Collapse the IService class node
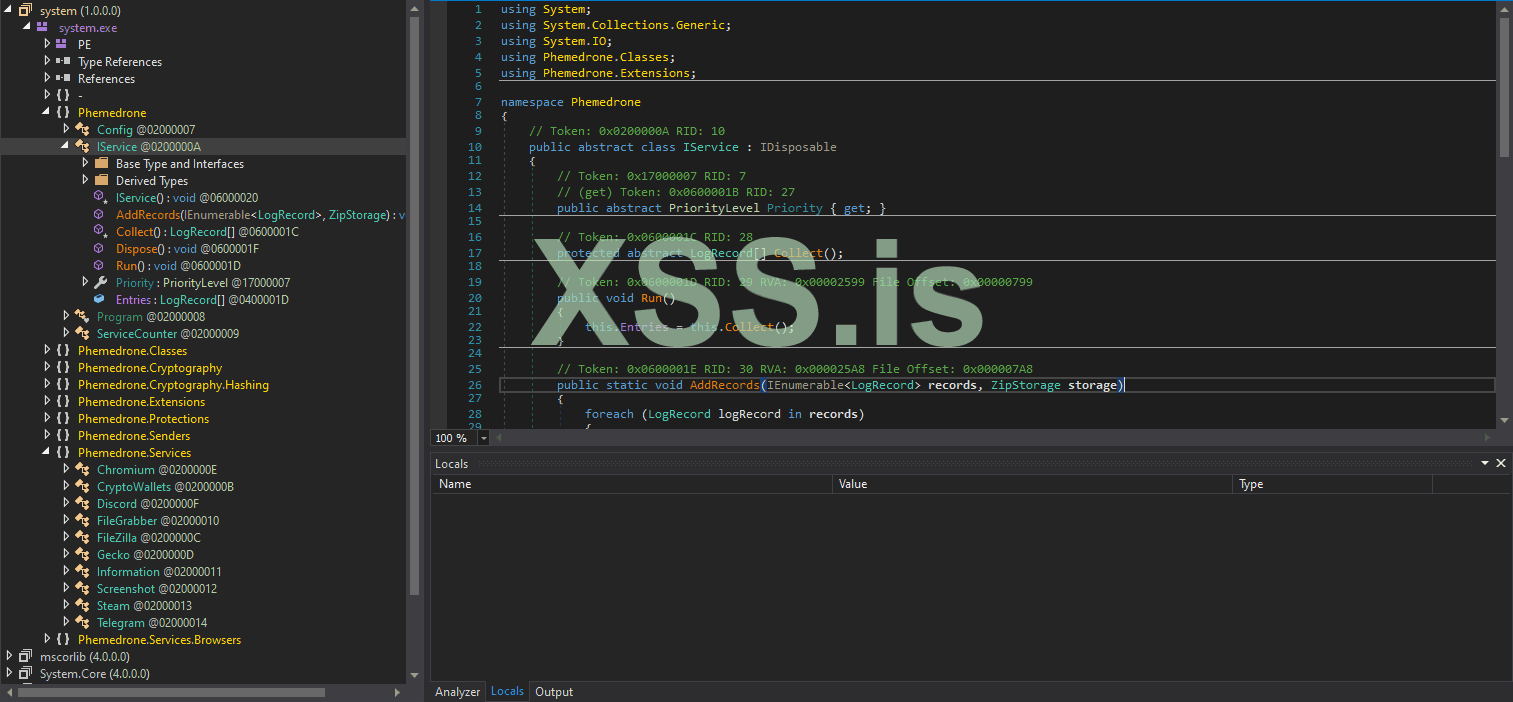The height and width of the screenshot is (702, 1513). (66, 146)
